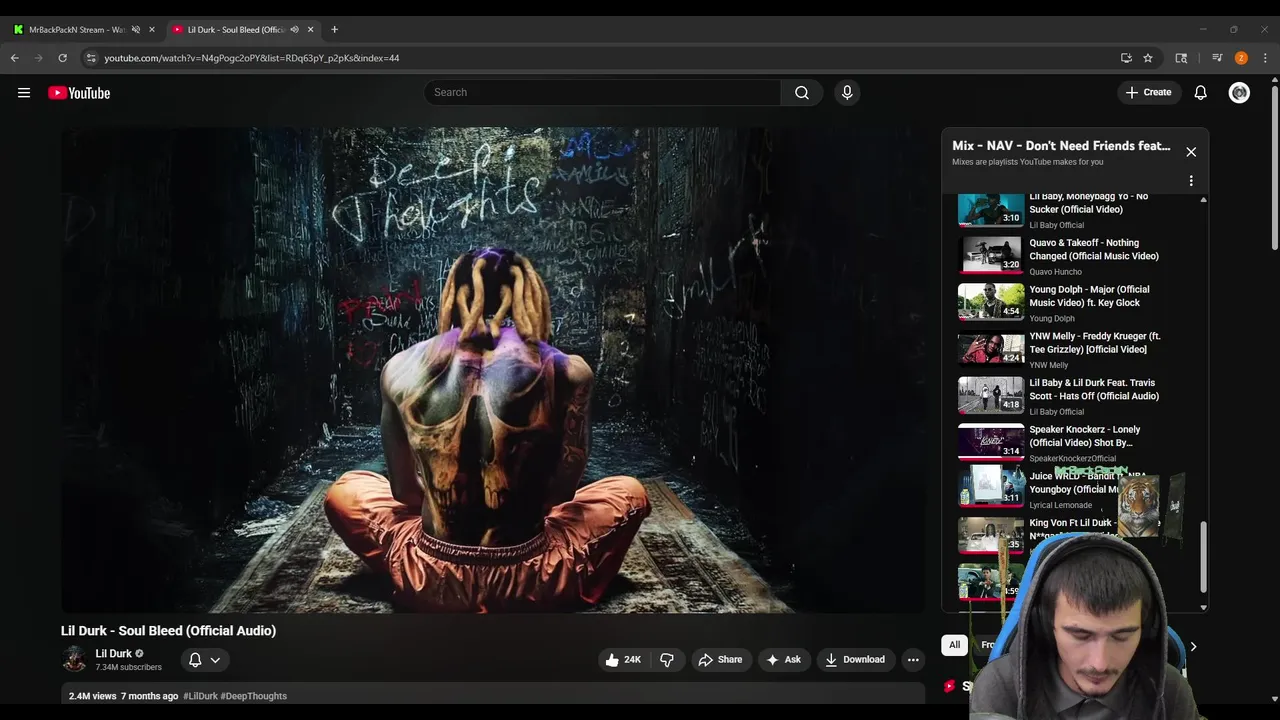Image resolution: width=1280 pixels, height=720 pixels.
Task: Click the page vertical scrollbar
Action: [x=1274, y=170]
